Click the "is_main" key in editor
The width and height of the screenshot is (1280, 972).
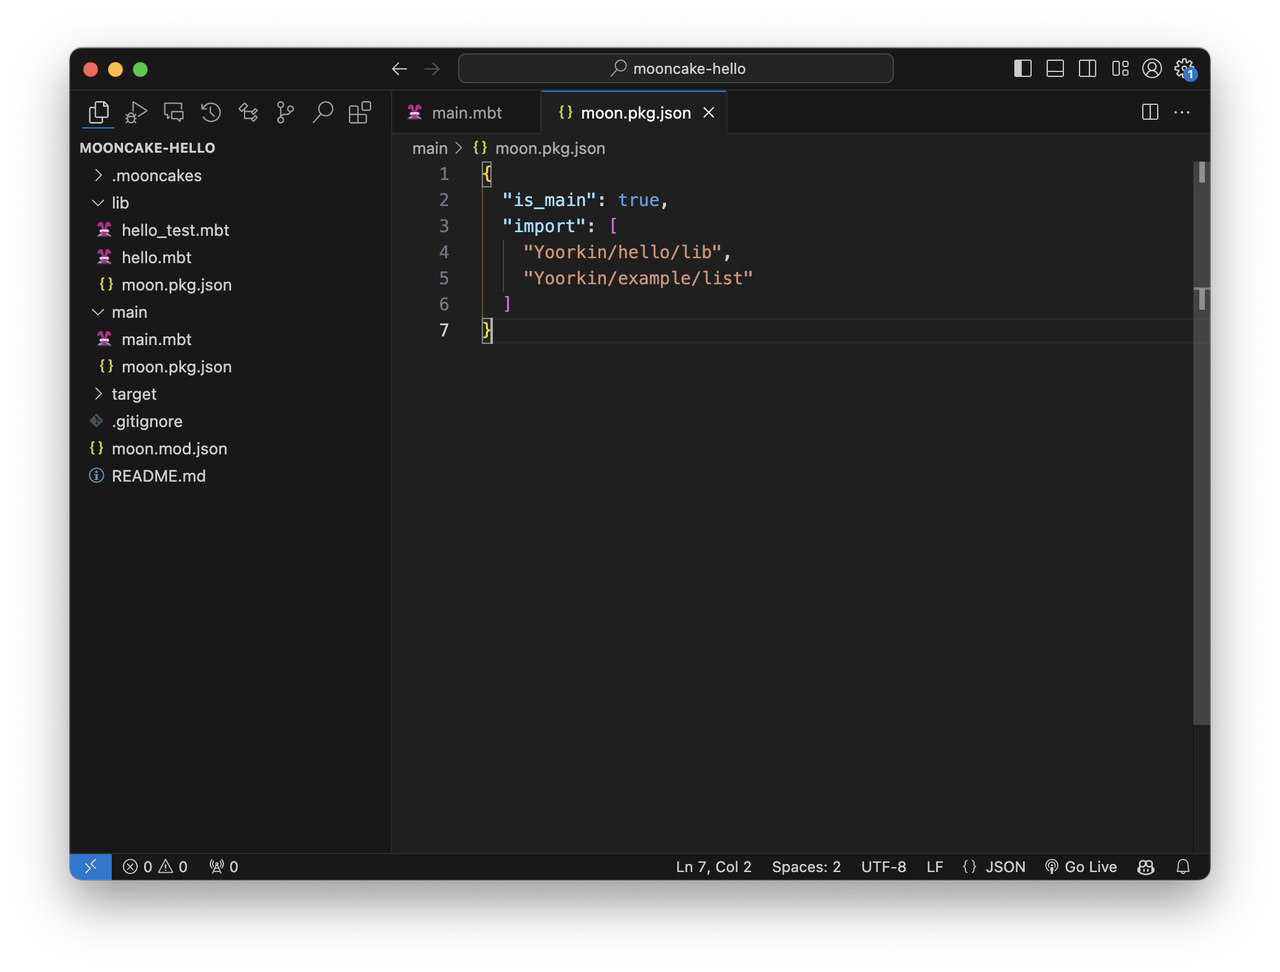tap(549, 200)
